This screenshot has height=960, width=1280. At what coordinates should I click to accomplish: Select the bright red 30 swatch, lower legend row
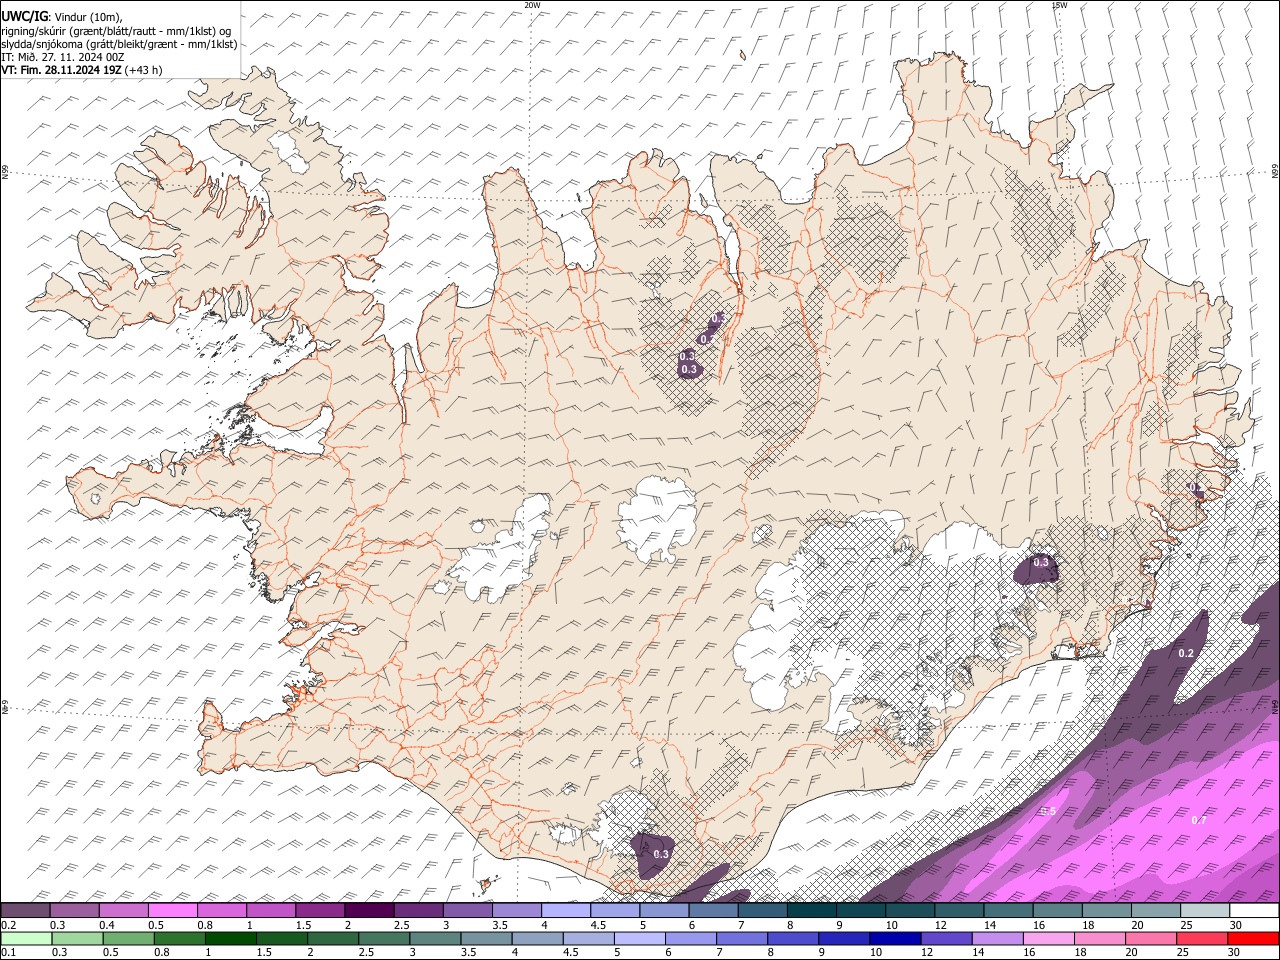pos(1253,938)
